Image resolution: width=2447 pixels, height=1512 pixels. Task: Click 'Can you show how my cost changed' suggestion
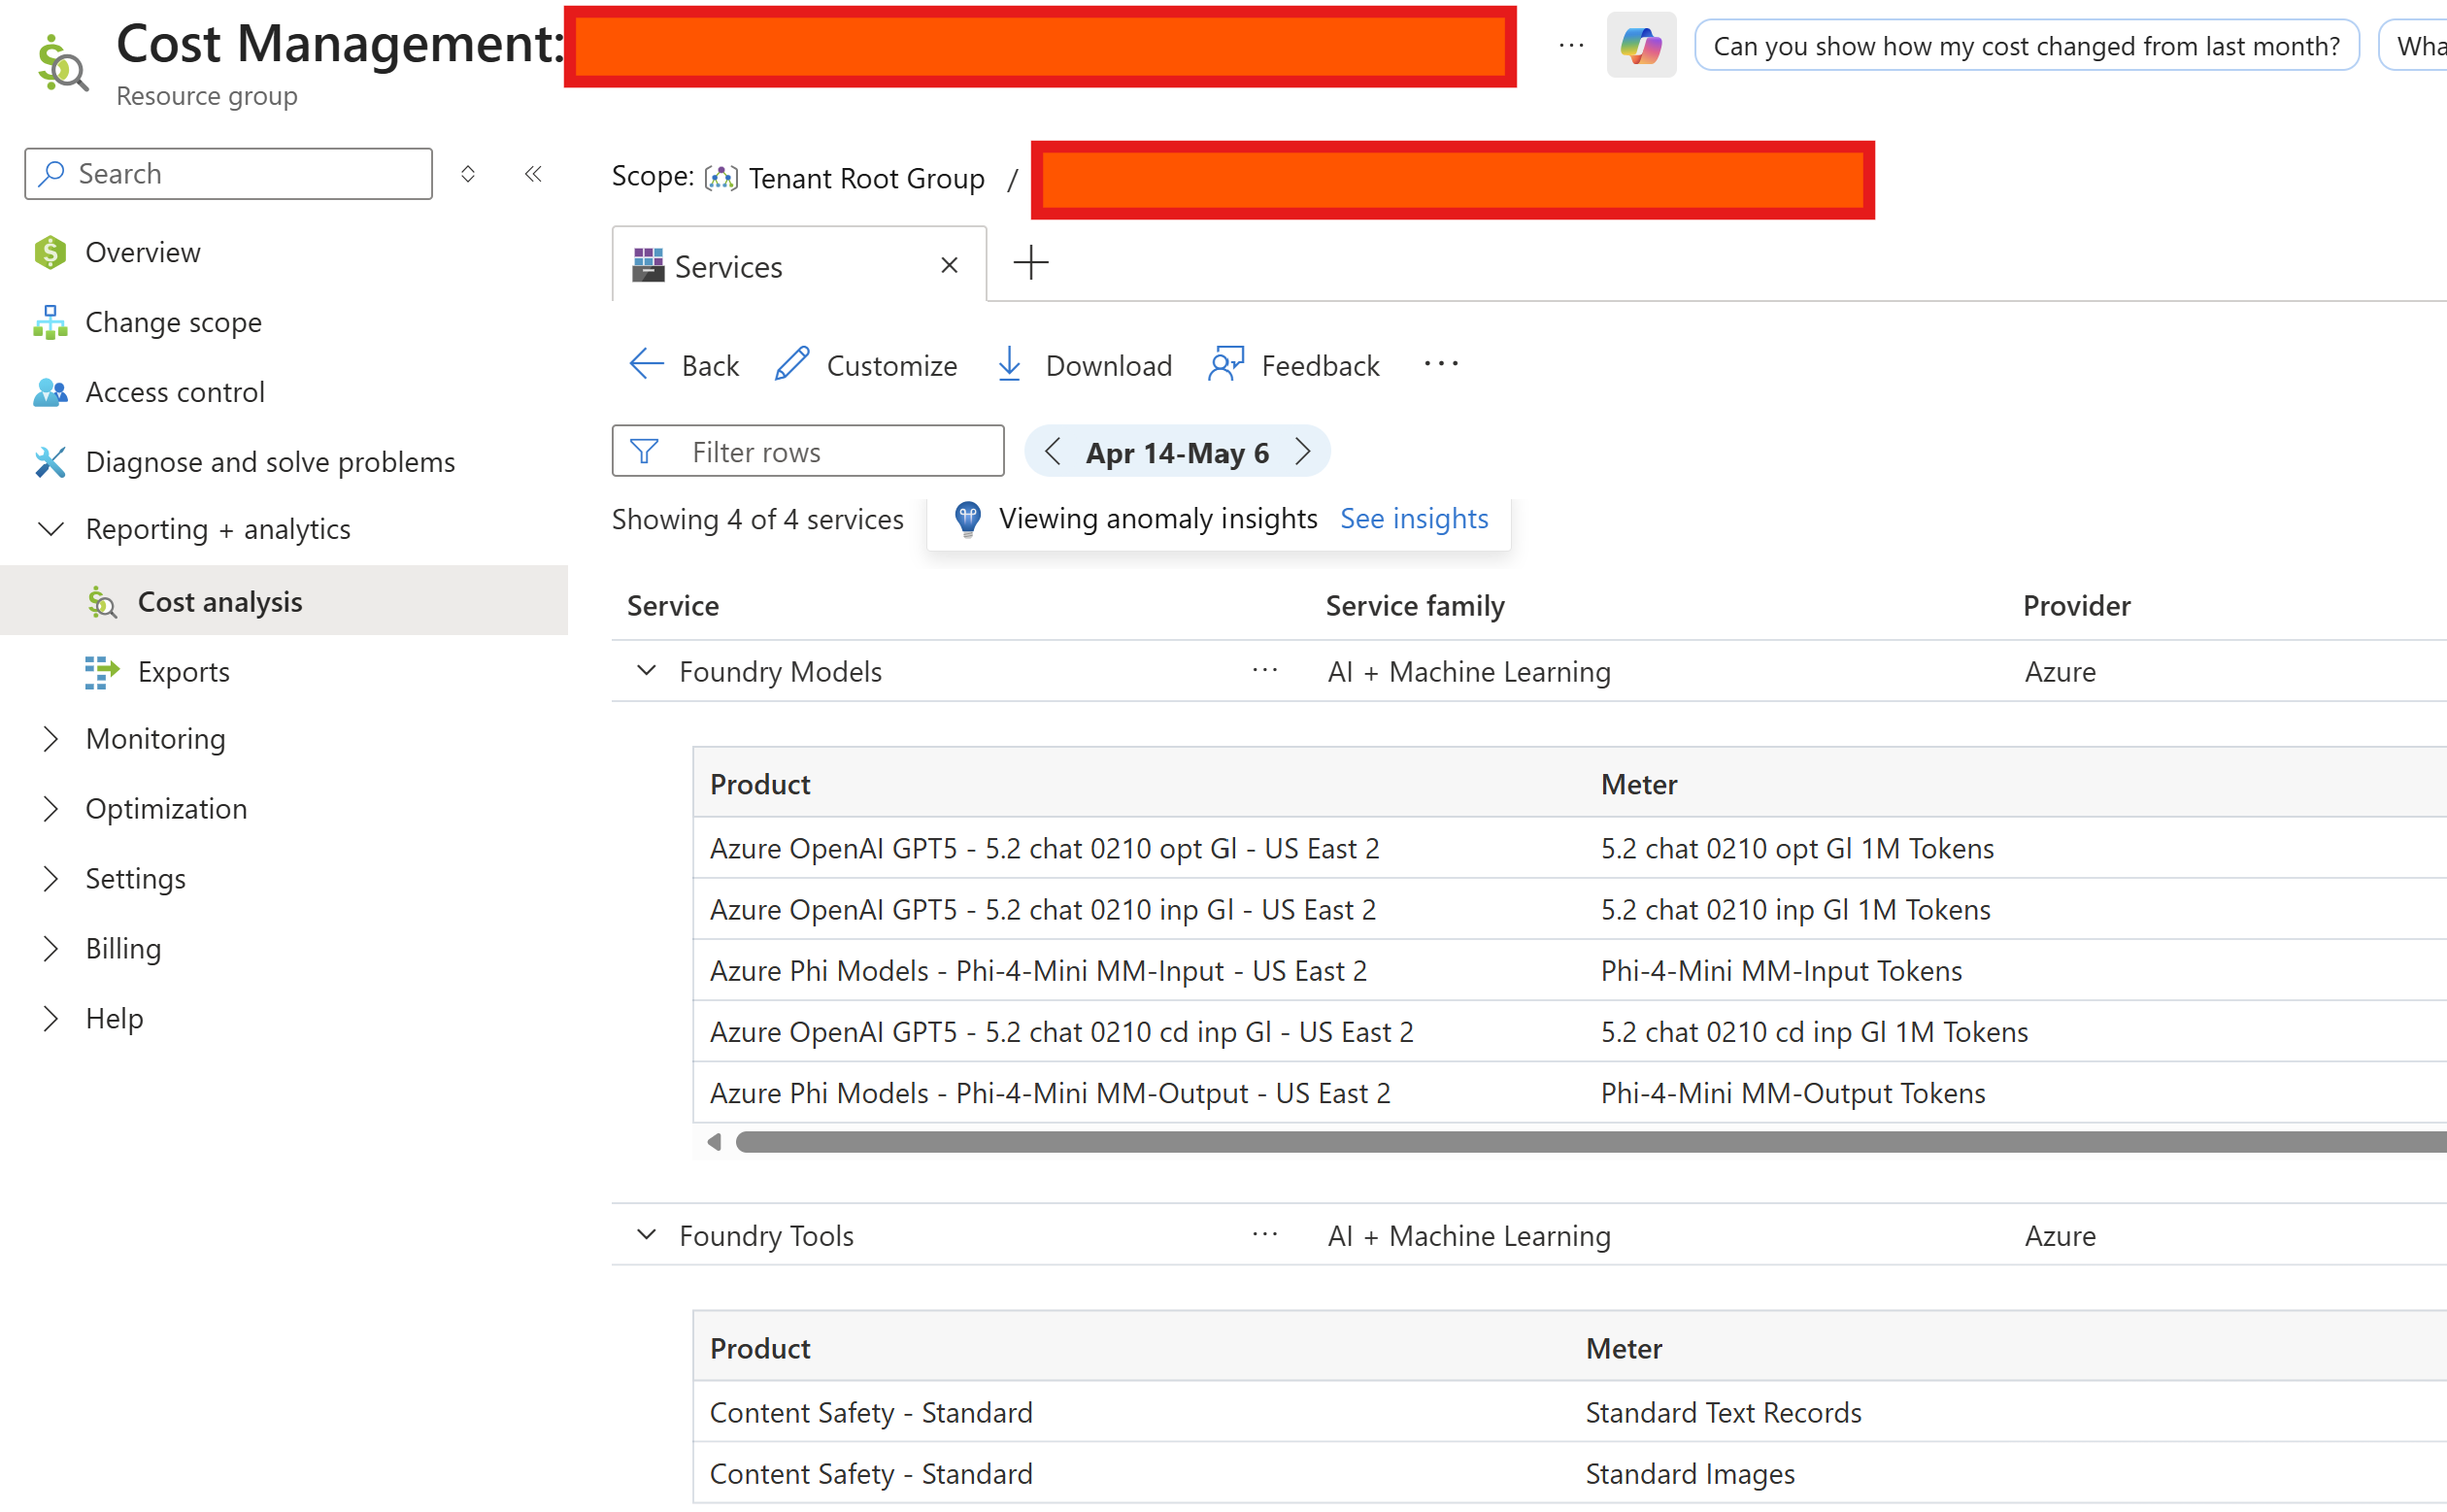[2027, 46]
